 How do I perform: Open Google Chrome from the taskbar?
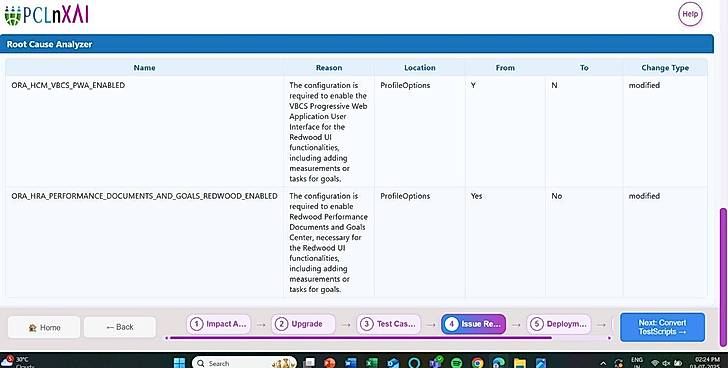[x=477, y=362]
